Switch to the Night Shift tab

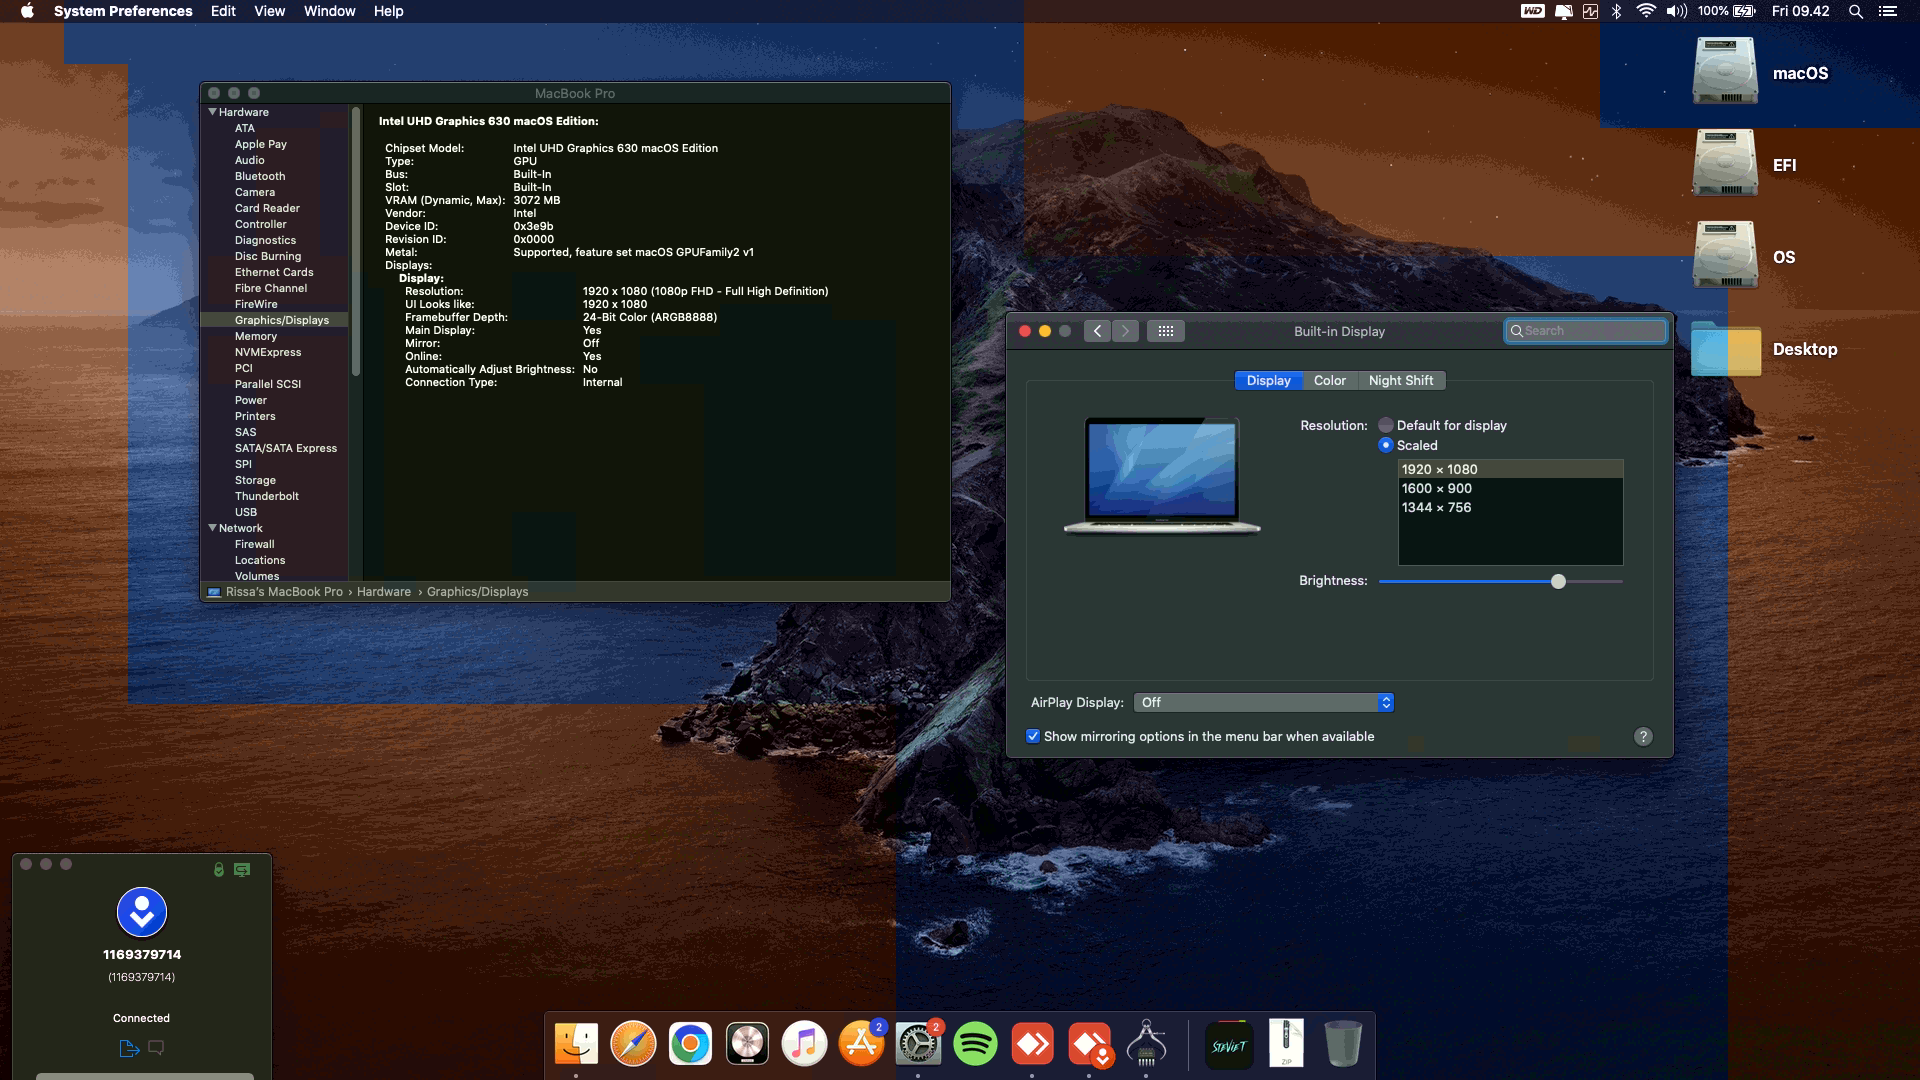(x=1400, y=380)
